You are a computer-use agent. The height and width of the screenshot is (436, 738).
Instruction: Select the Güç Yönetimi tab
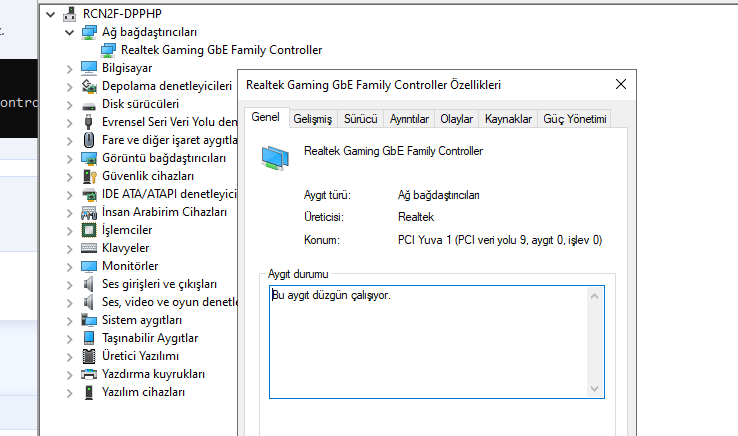point(574,119)
